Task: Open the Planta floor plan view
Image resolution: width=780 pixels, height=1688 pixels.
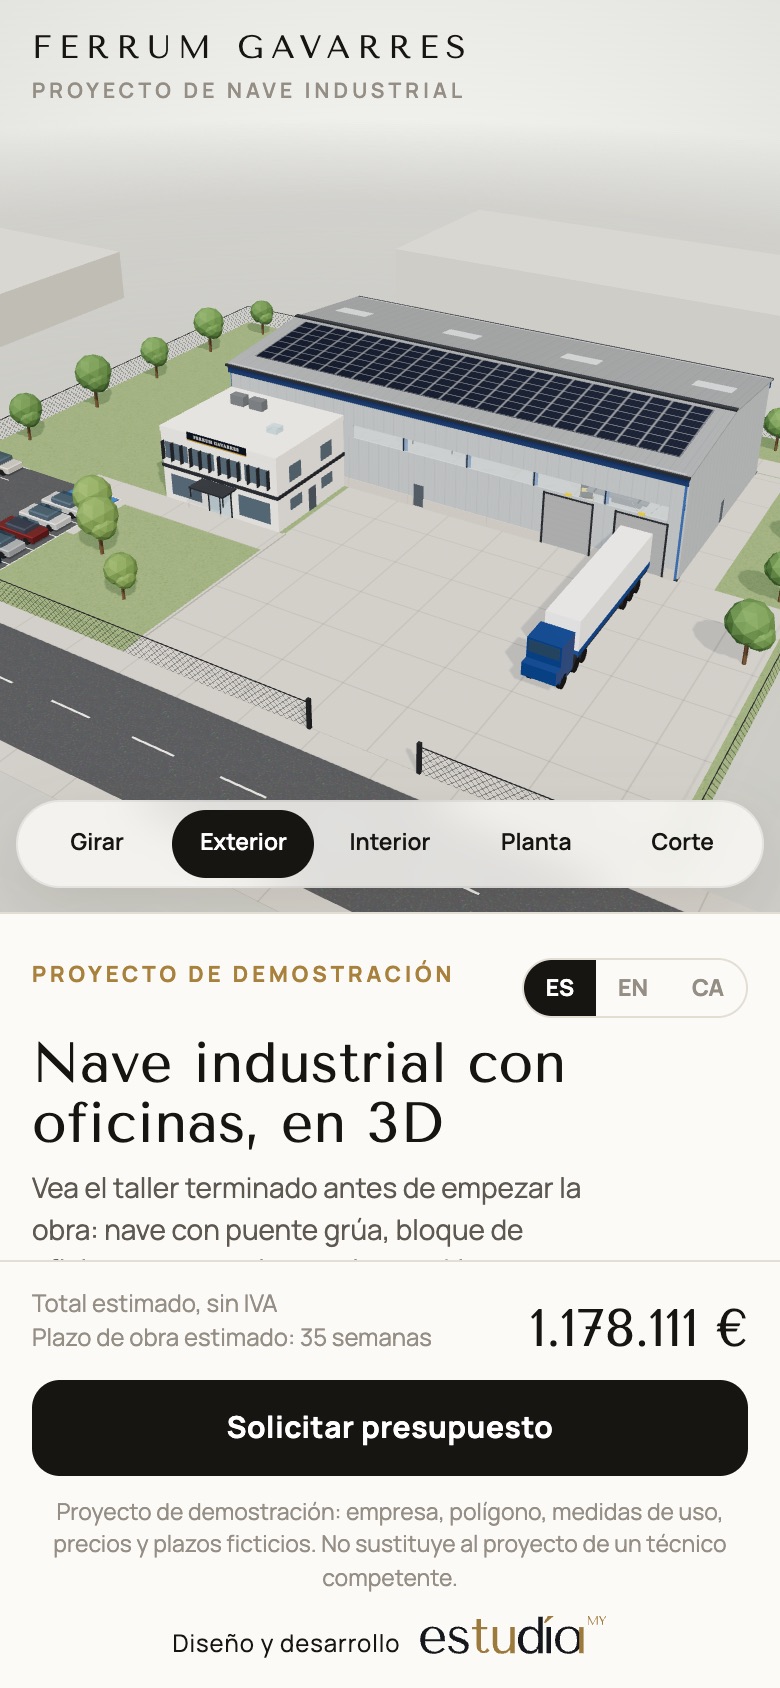Action: click(536, 843)
